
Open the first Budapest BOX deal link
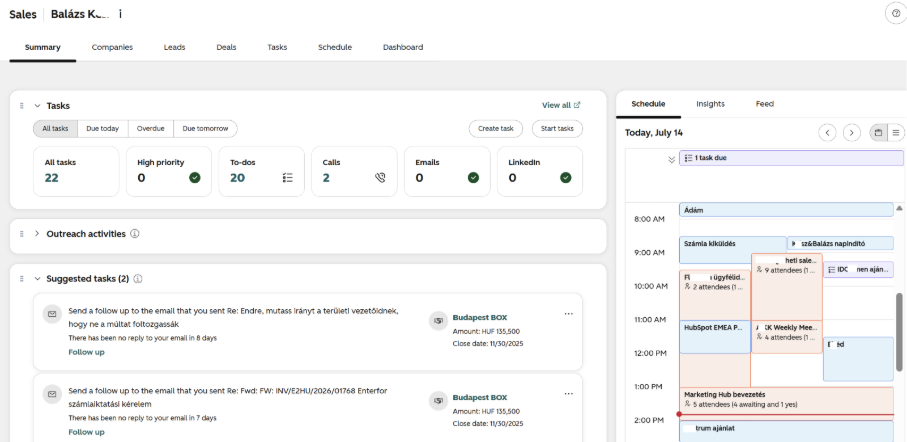(480, 317)
